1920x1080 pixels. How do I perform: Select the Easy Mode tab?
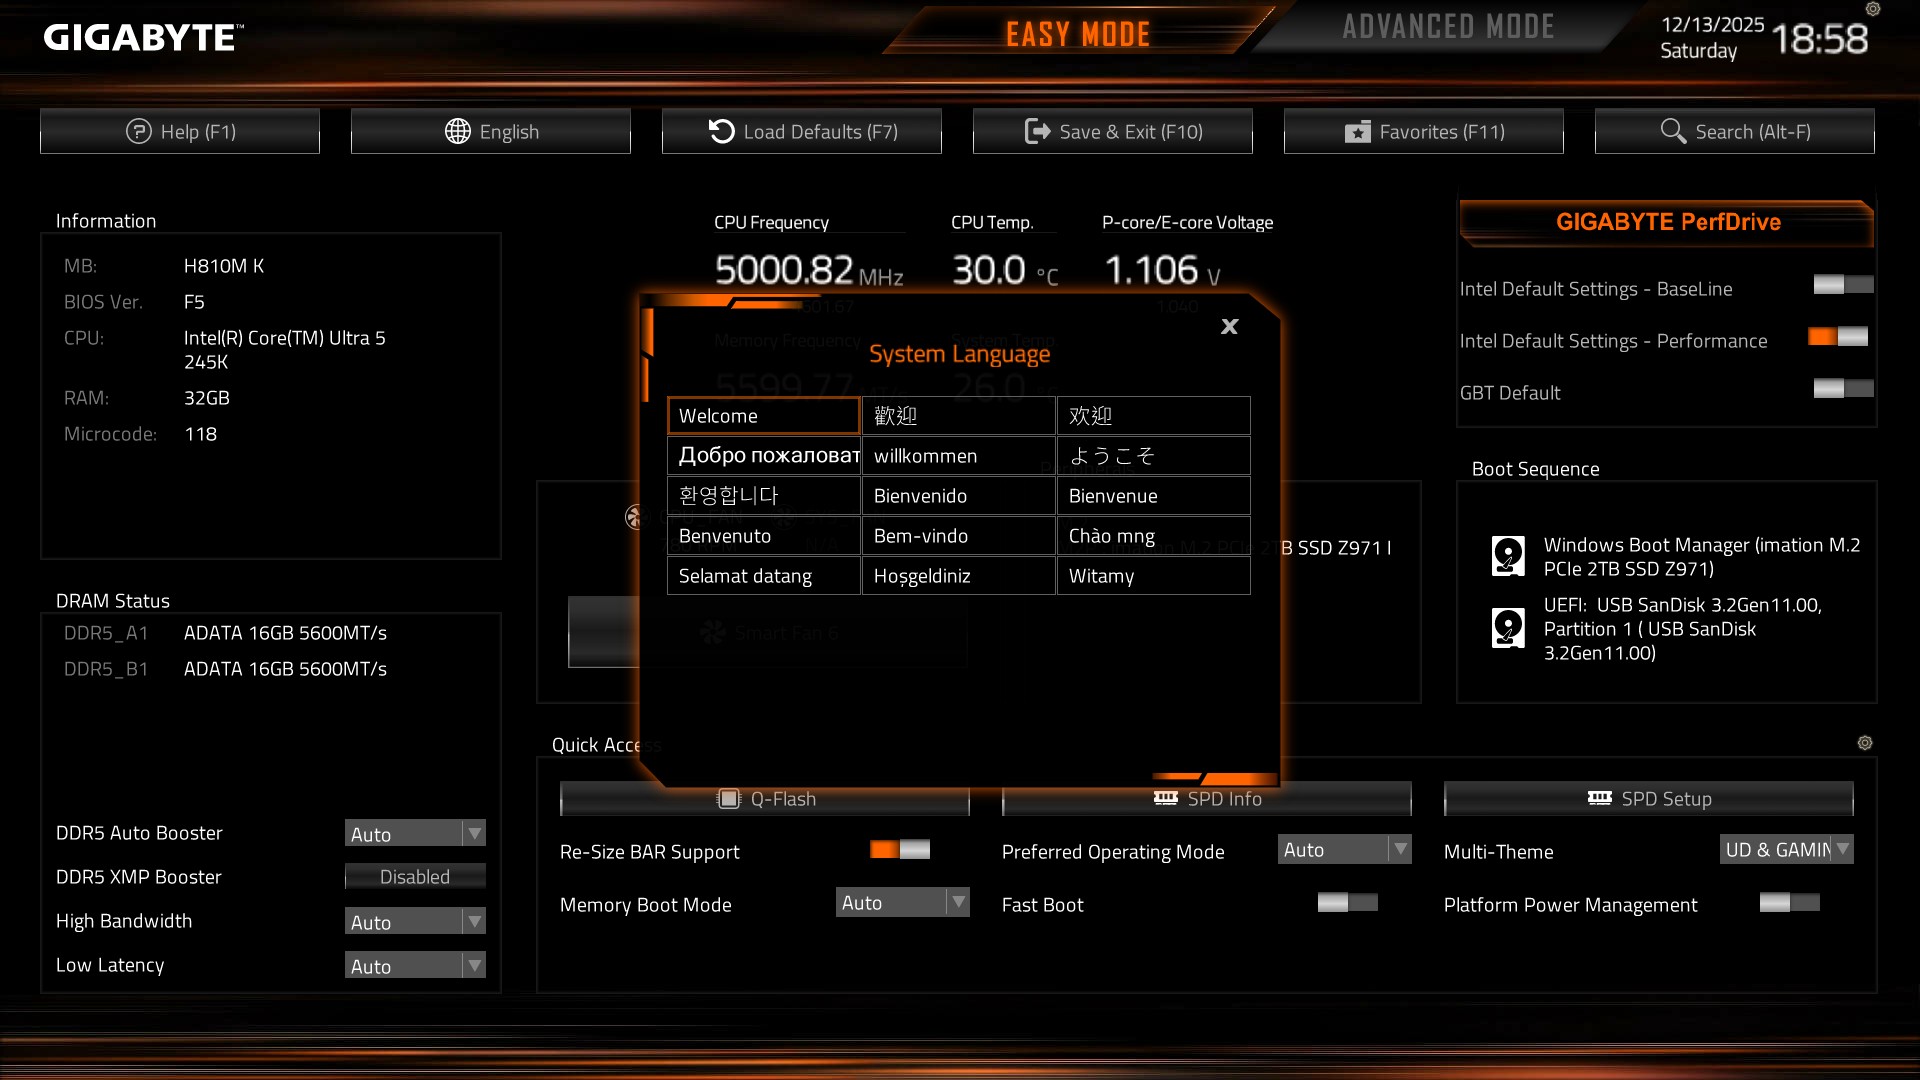[x=1077, y=34]
